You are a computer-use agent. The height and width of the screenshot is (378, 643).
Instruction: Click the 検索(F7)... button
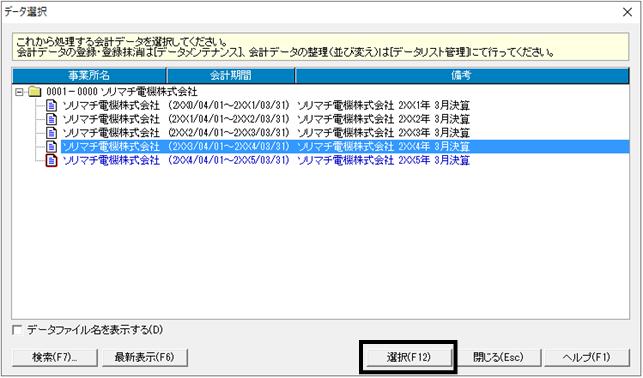coord(55,357)
